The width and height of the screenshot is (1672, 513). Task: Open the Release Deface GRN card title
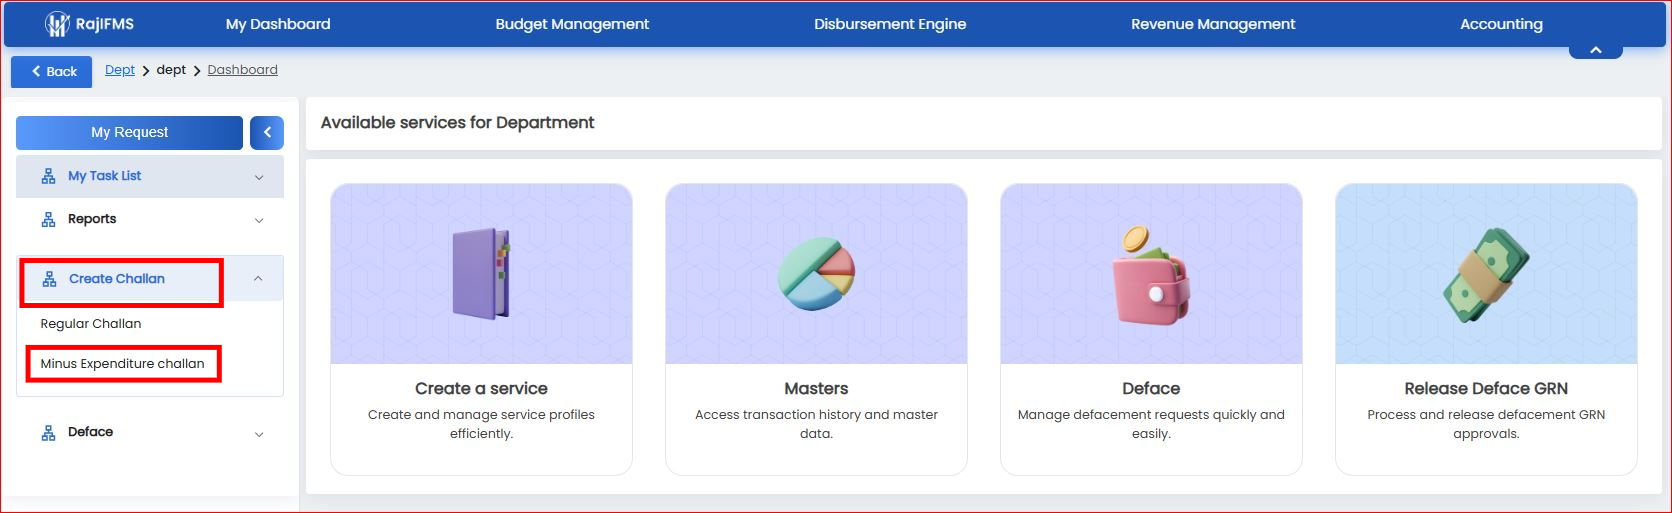click(1486, 389)
